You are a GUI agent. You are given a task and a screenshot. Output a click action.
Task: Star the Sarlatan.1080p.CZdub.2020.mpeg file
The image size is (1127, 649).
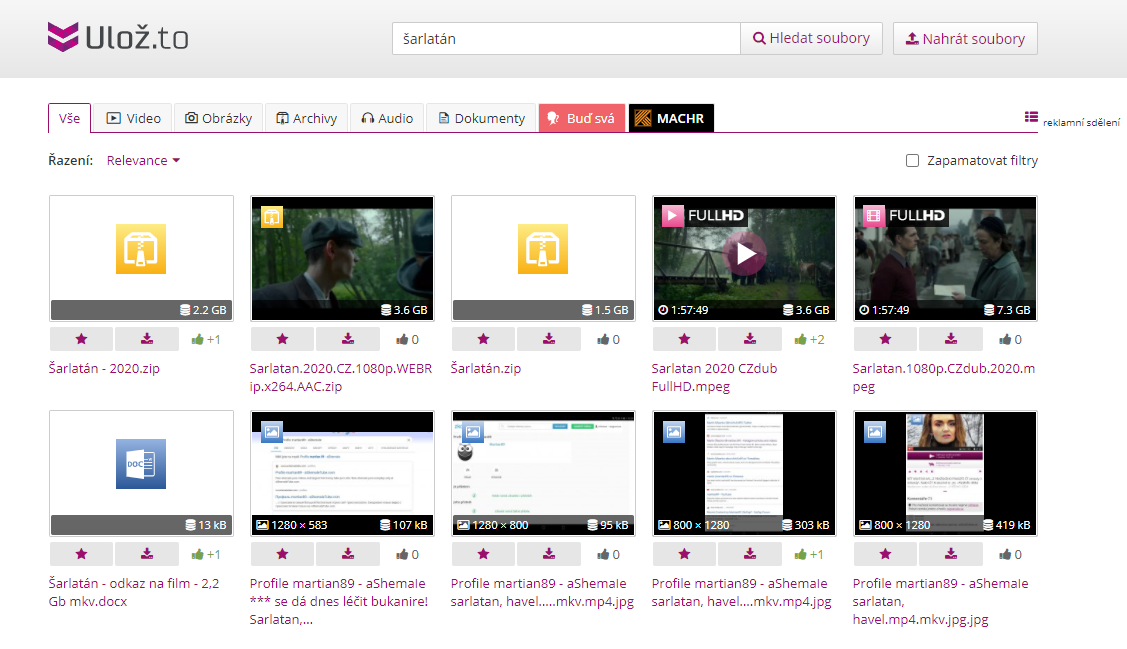click(x=885, y=339)
